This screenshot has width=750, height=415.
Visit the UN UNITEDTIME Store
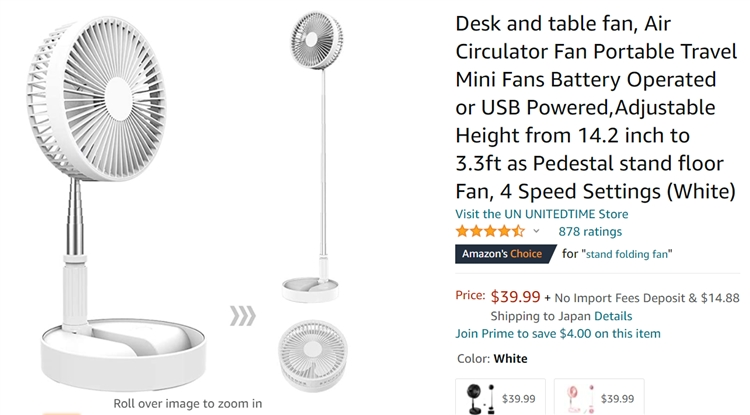click(x=541, y=214)
